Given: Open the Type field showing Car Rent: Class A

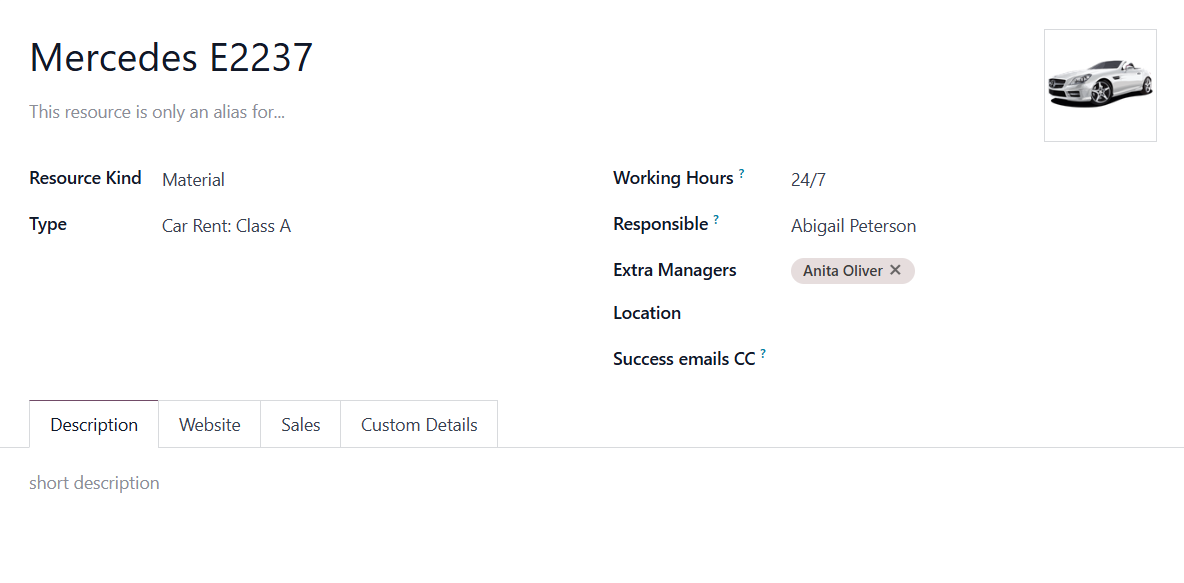Looking at the screenshot, I should pyautogui.click(x=368, y=226).
